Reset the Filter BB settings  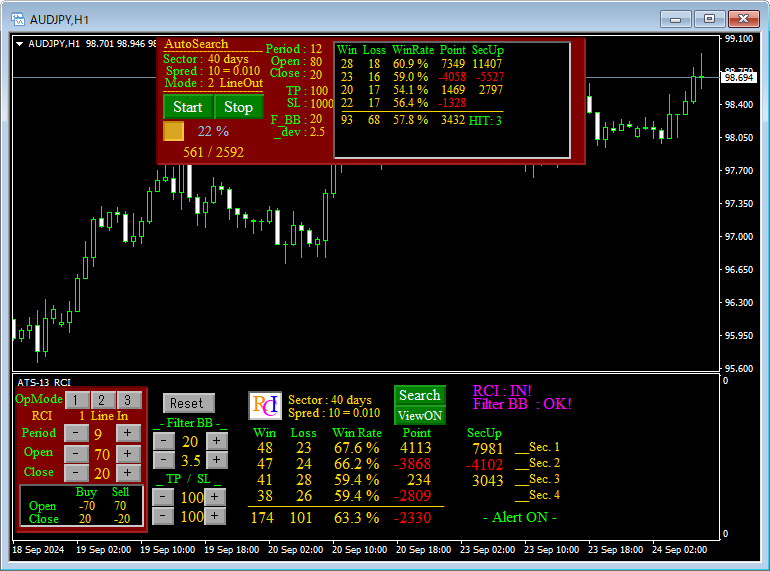(189, 403)
